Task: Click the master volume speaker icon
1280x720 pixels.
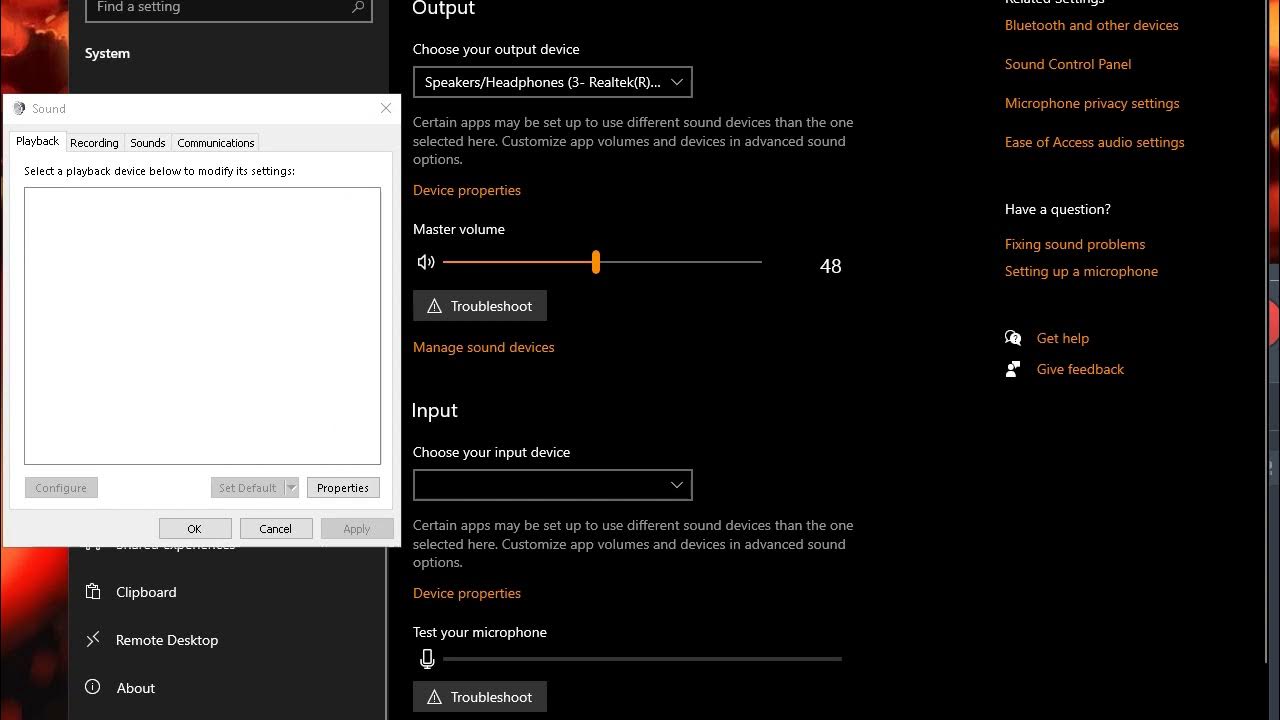Action: (426, 262)
